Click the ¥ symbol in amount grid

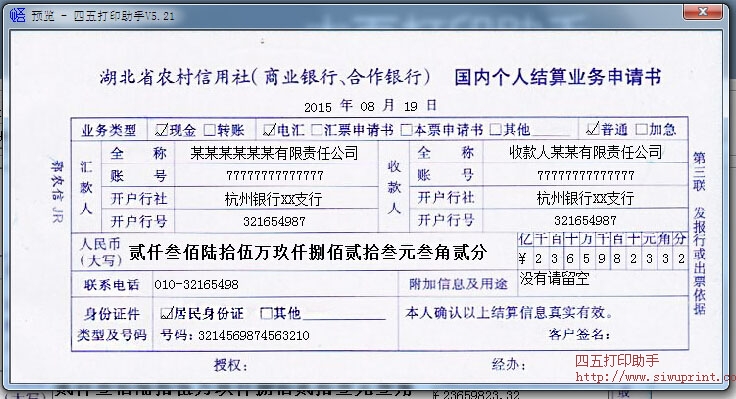click(523, 258)
